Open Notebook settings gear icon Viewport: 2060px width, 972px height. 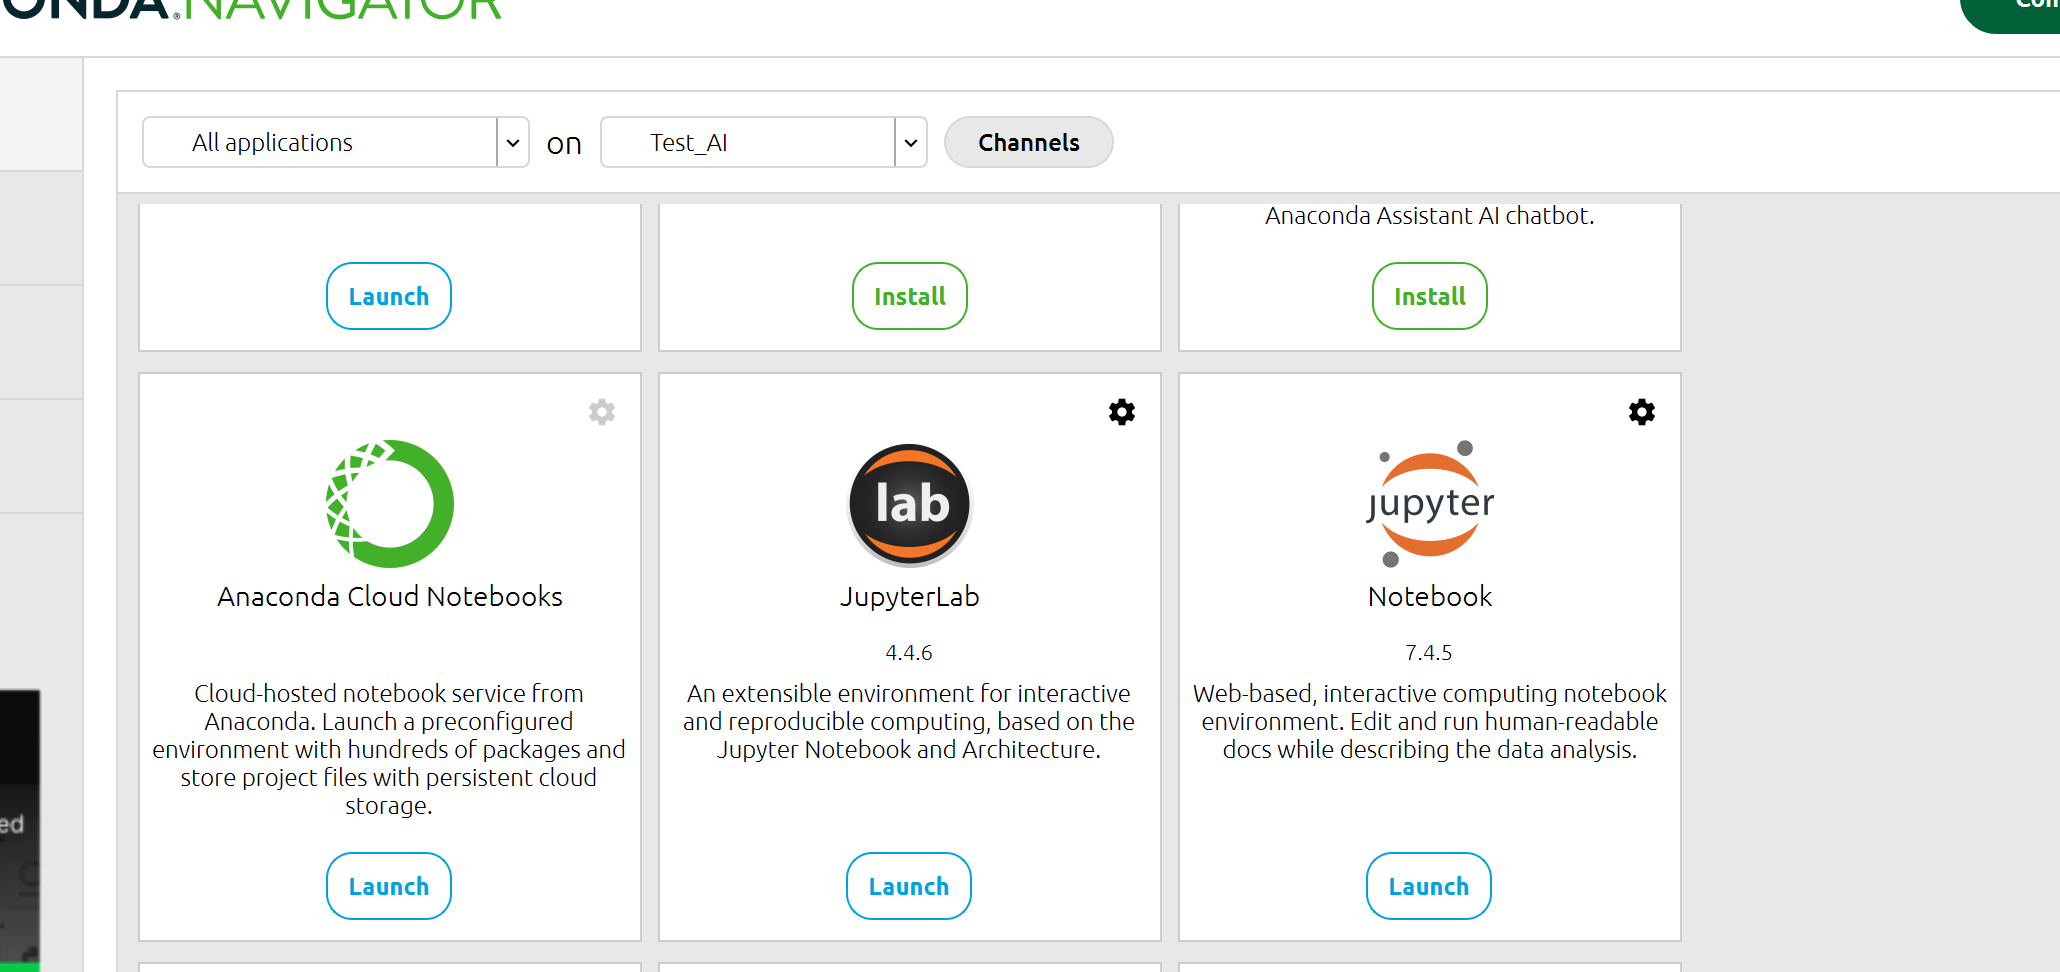pyautogui.click(x=1642, y=412)
